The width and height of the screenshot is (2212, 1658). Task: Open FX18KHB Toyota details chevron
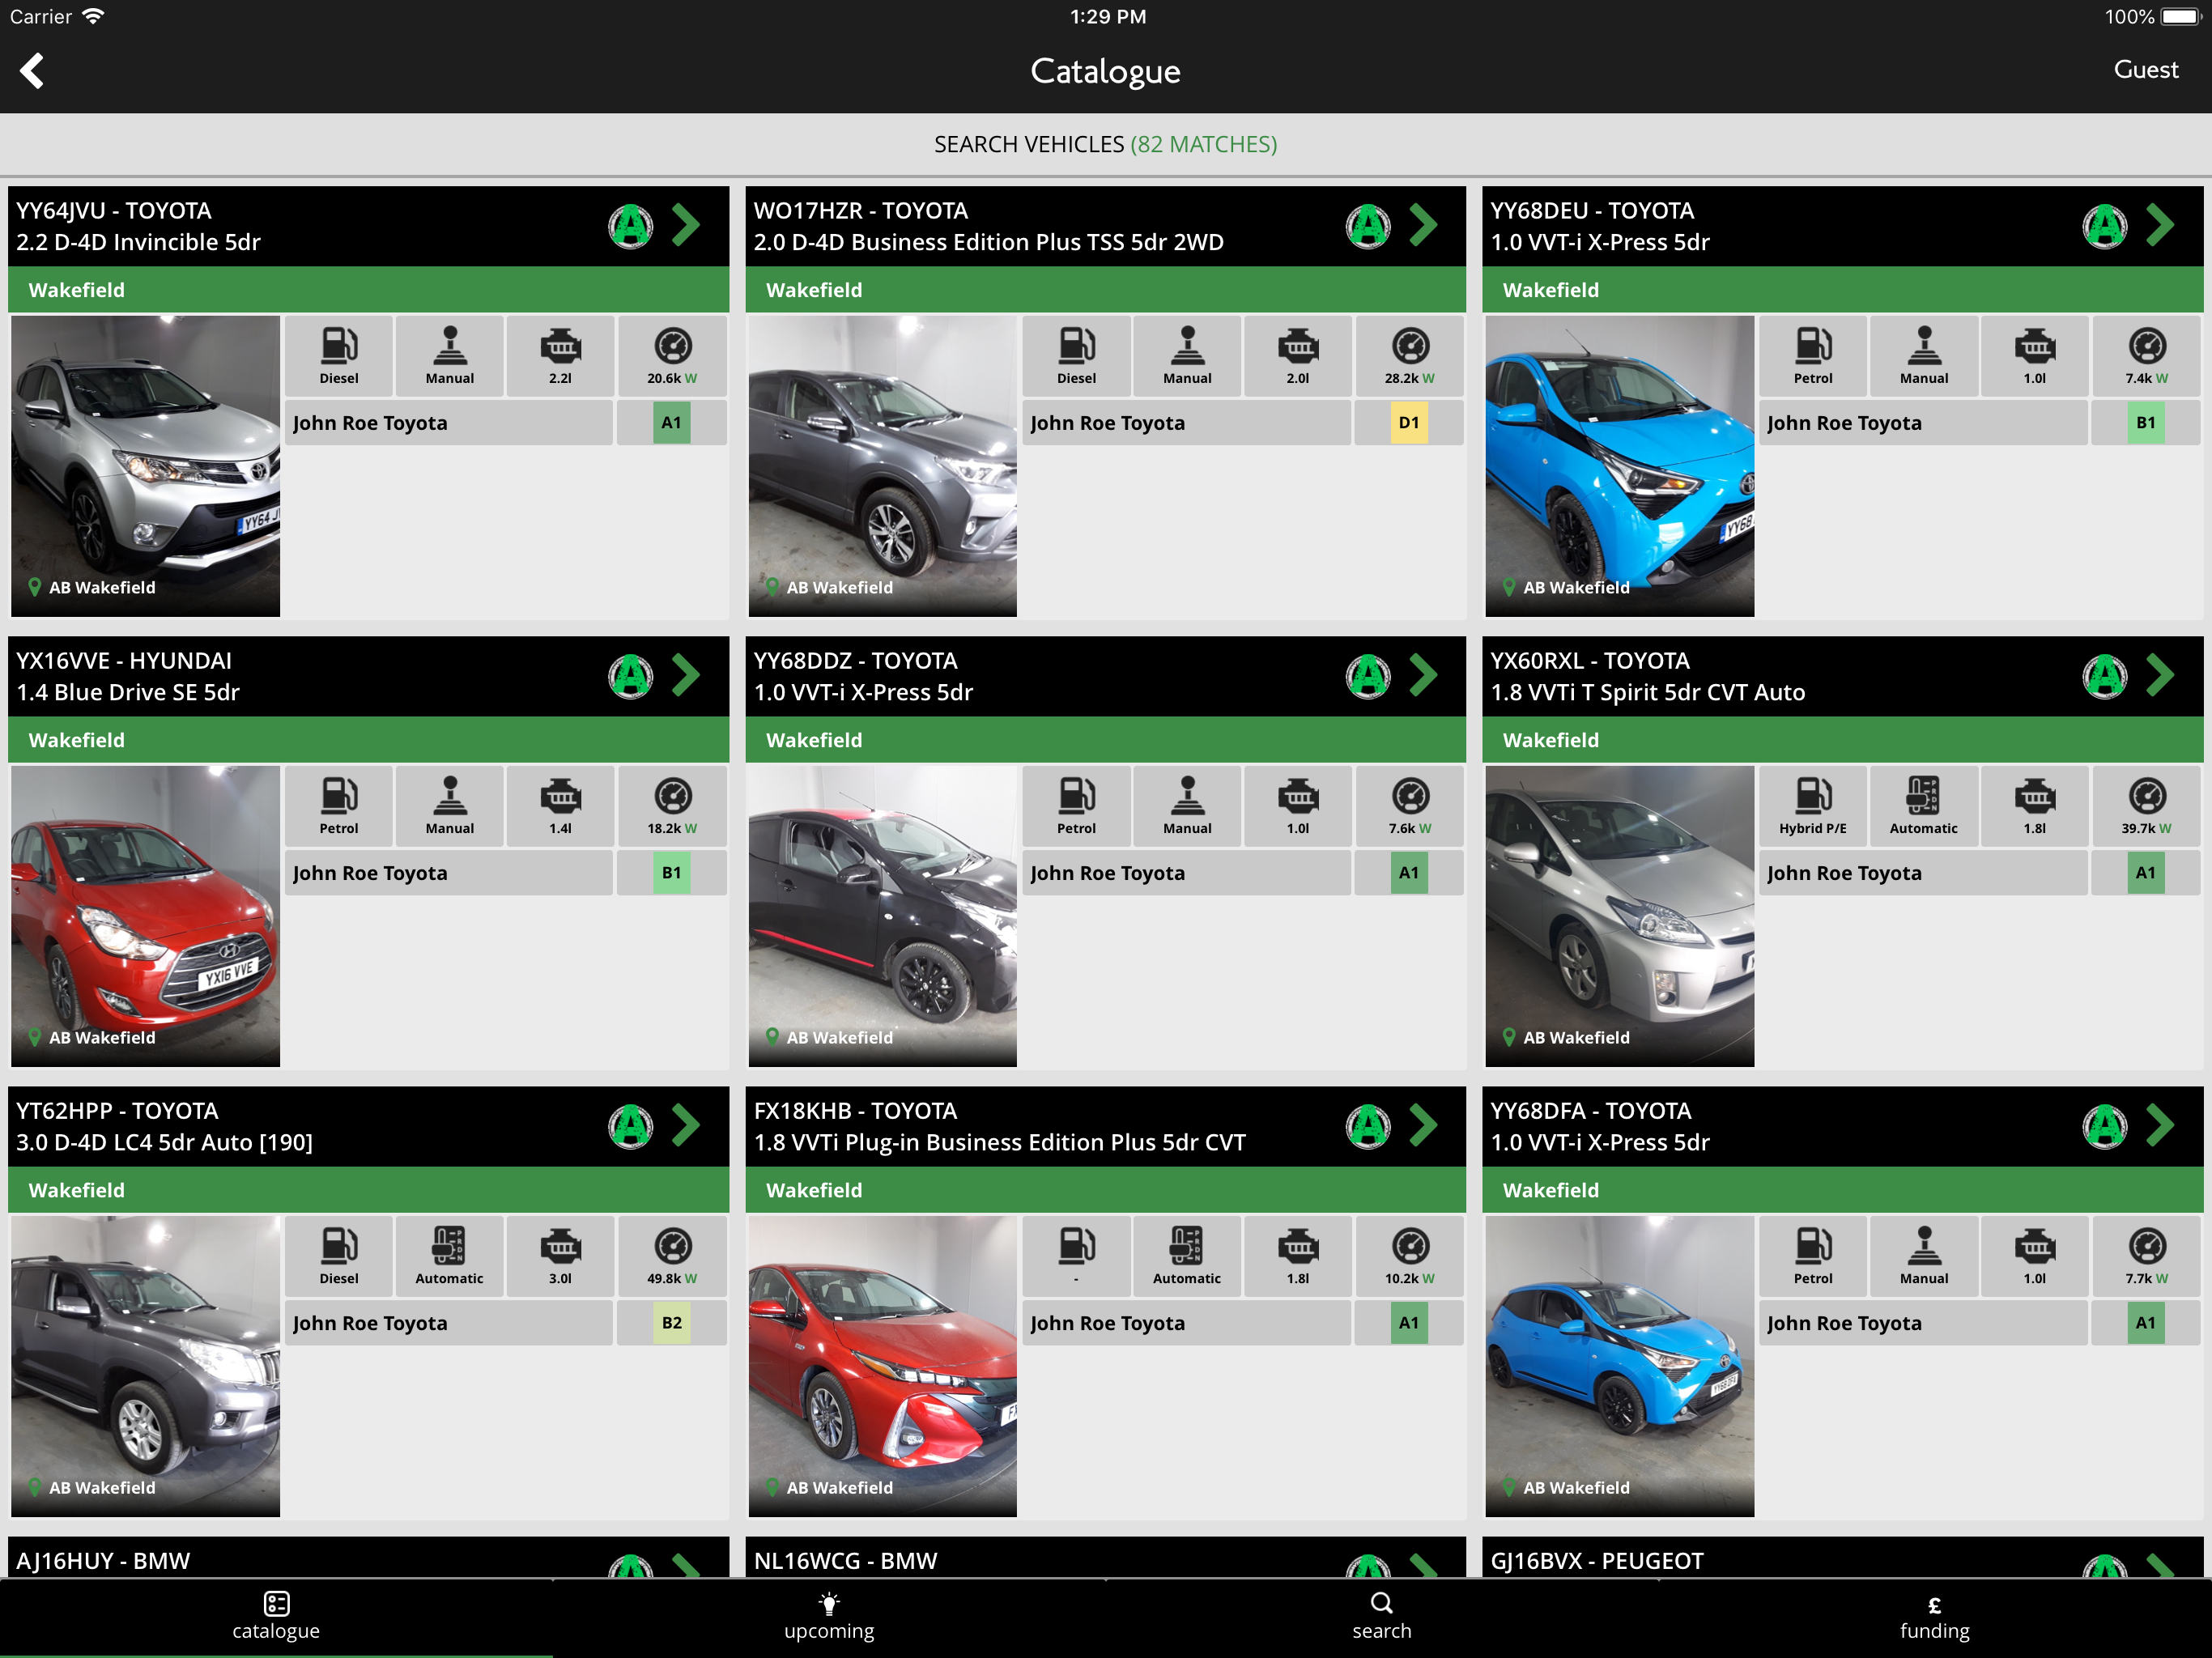pyautogui.click(x=1423, y=1125)
